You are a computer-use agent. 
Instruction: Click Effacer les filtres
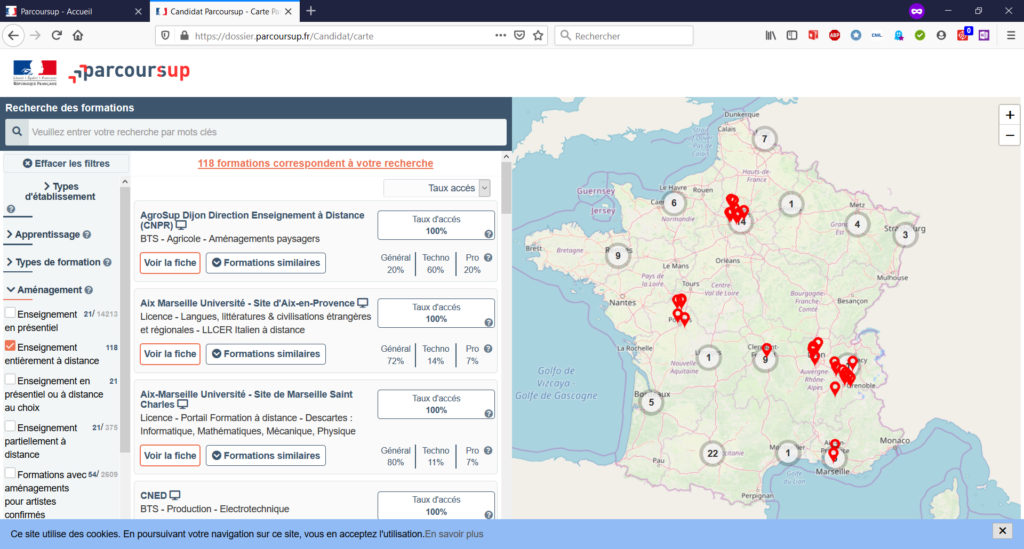(x=66, y=164)
